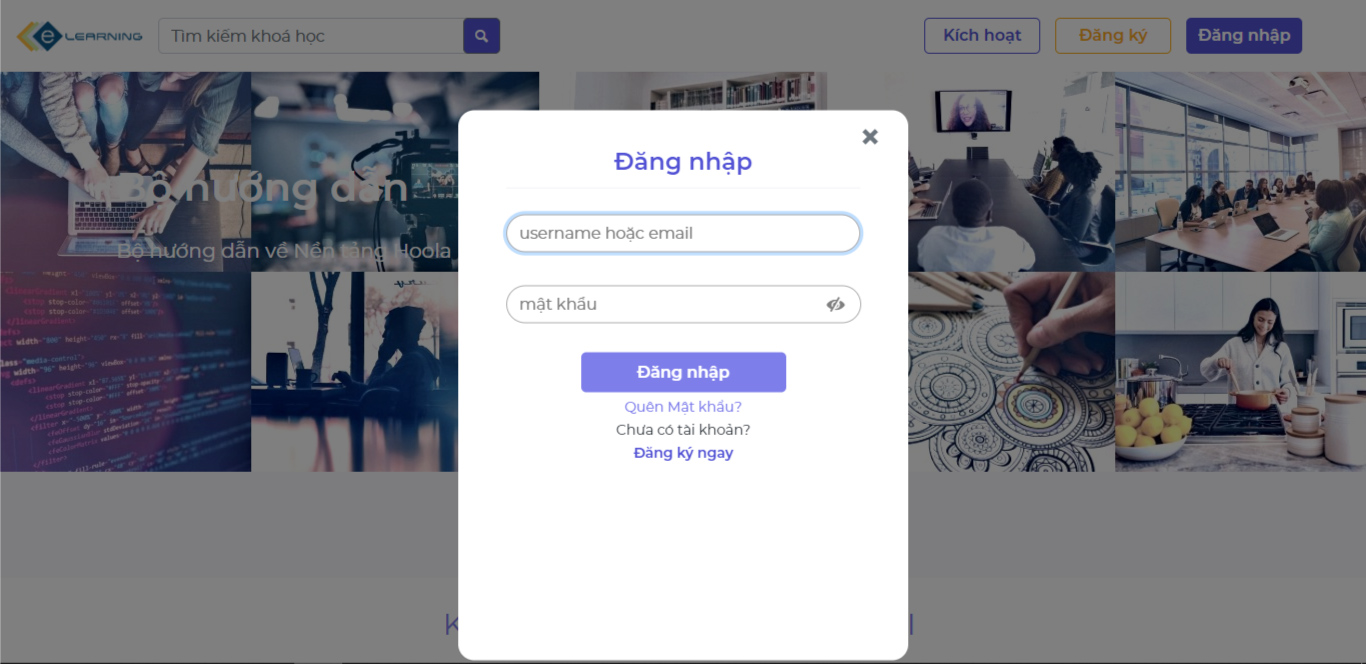
Task: Click the video call meeting room image
Action: pyautogui.click(x=1011, y=171)
